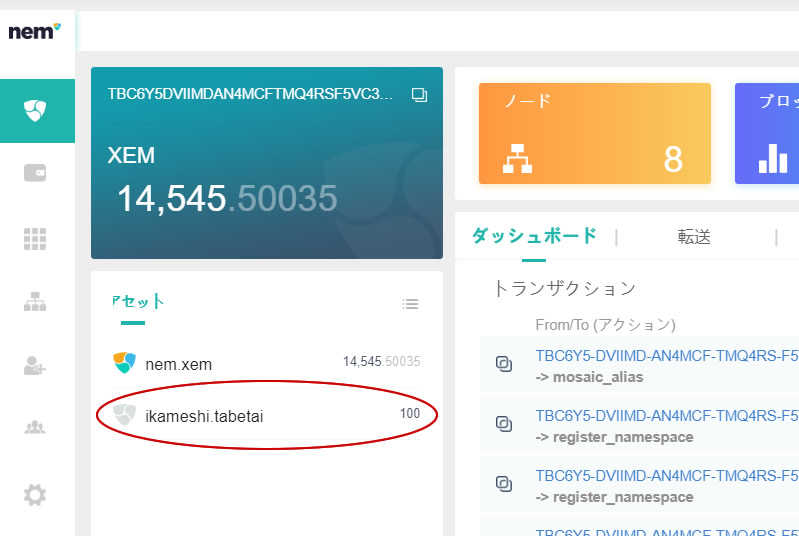799x536 pixels.
Task: Select the ikameshi.tabetai asset row
Action: 266,415
